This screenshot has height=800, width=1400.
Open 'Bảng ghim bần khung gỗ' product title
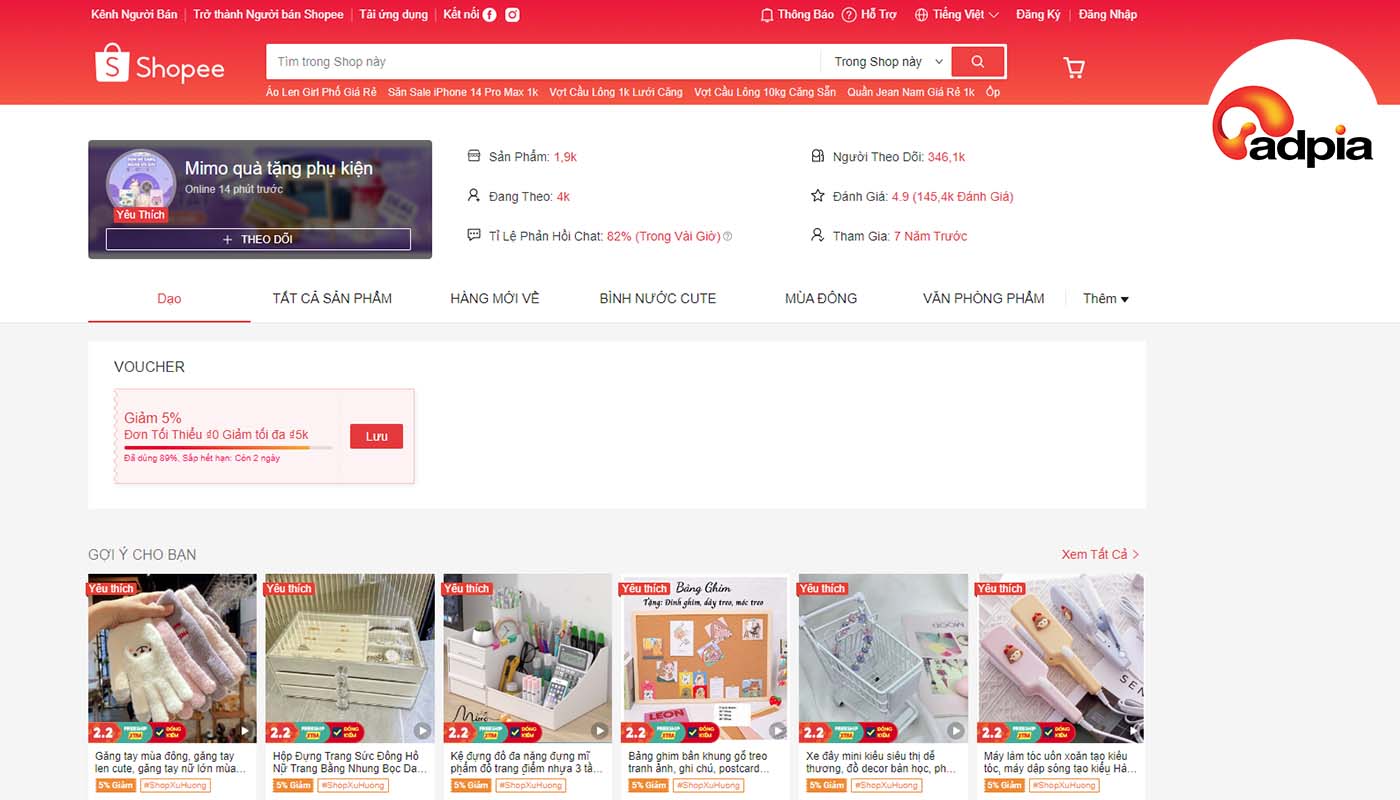click(698, 763)
